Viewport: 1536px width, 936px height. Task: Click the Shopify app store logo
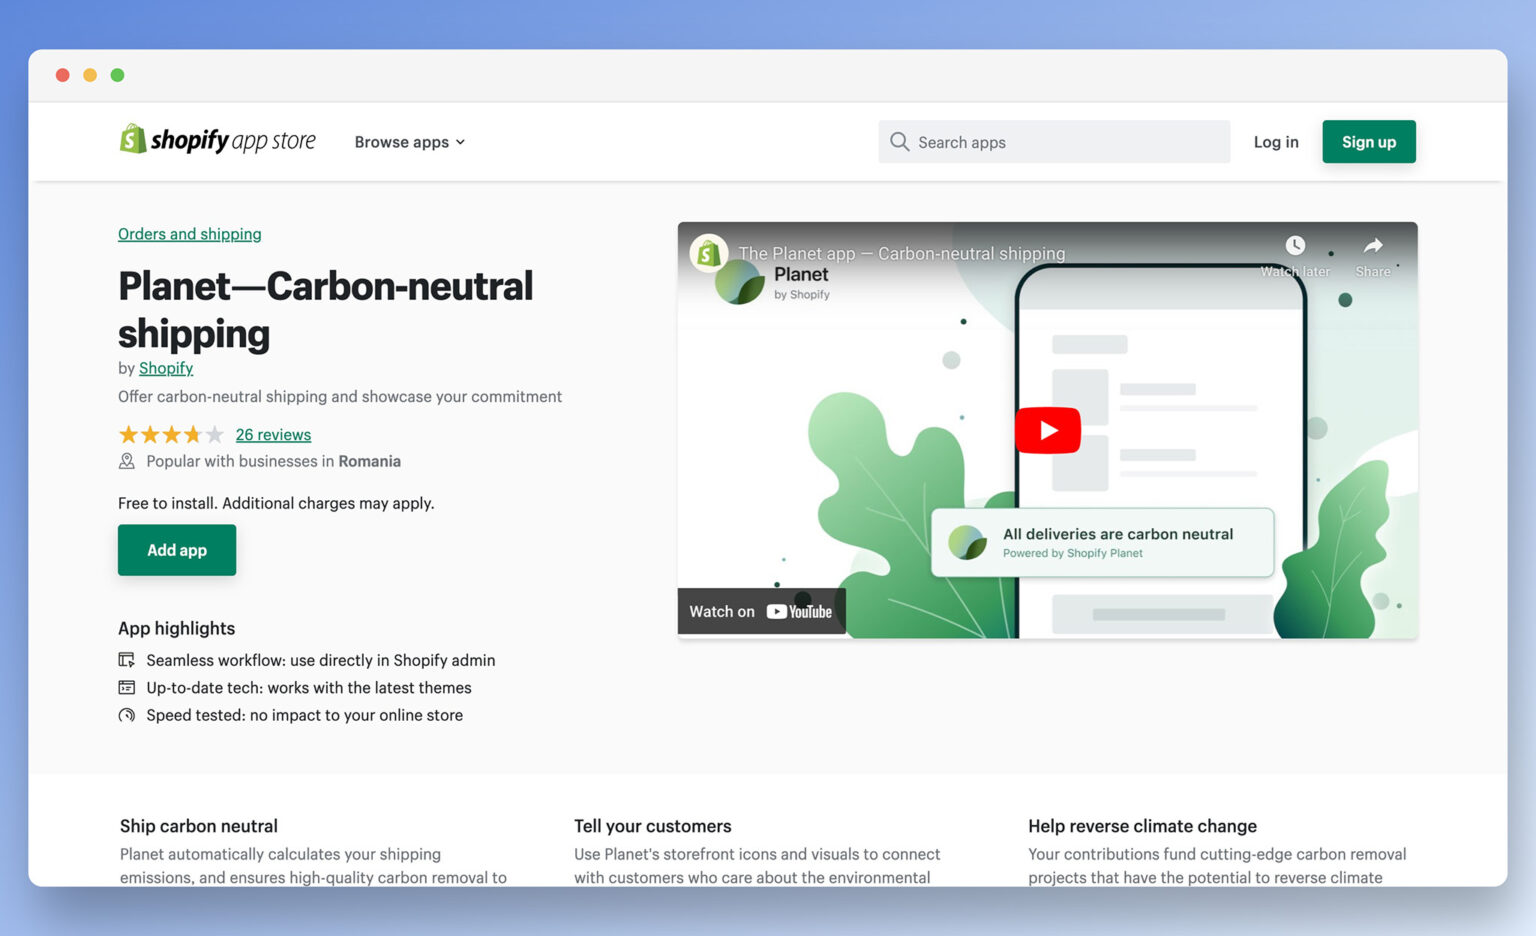217,141
